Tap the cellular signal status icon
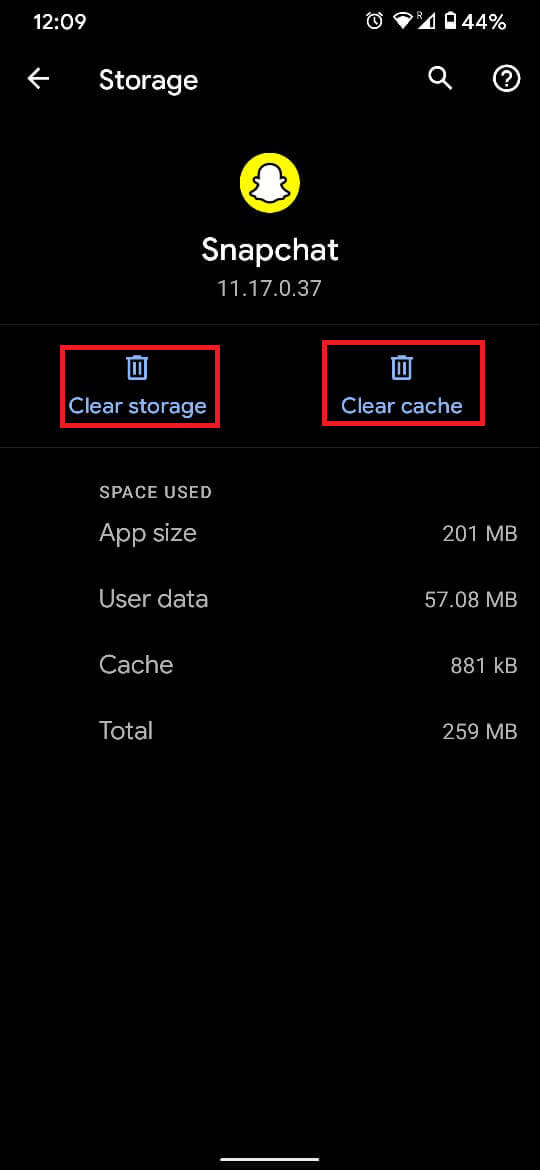This screenshot has width=540, height=1170. (x=426, y=22)
